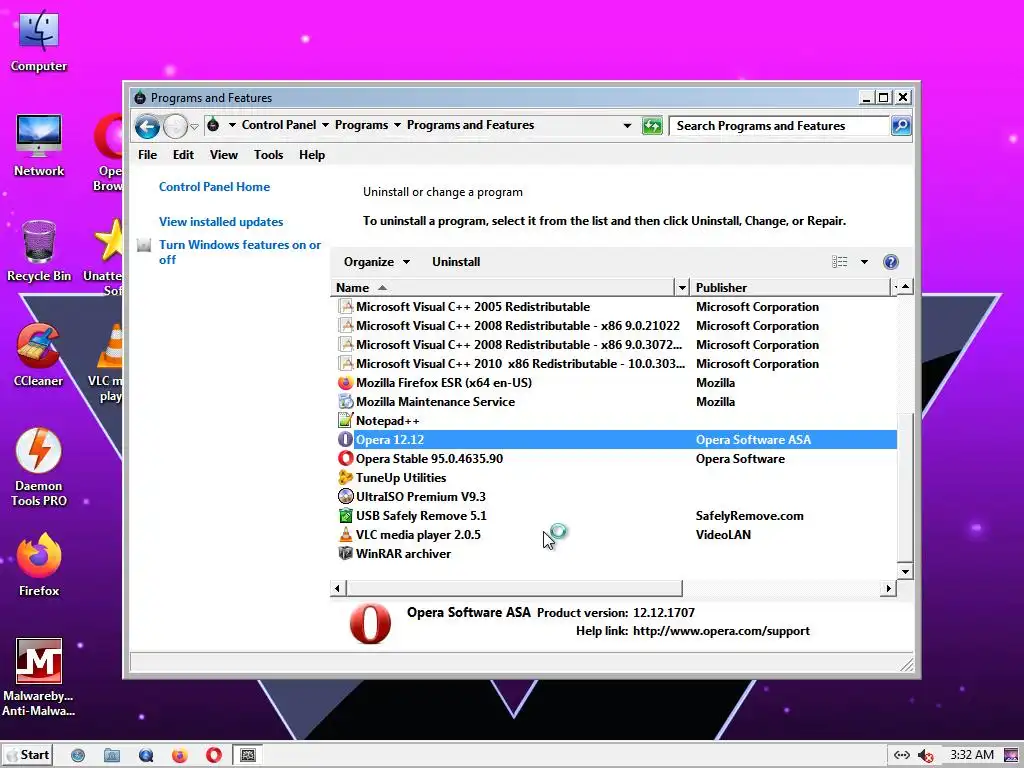1024x768 pixels.
Task: Click the Uninstall toolbar button
Action: pyautogui.click(x=456, y=262)
